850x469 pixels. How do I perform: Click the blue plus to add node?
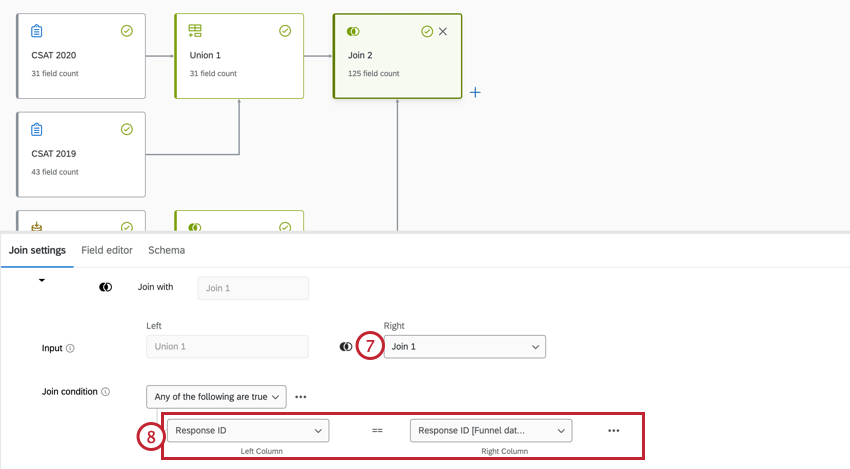tap(475, 92)
